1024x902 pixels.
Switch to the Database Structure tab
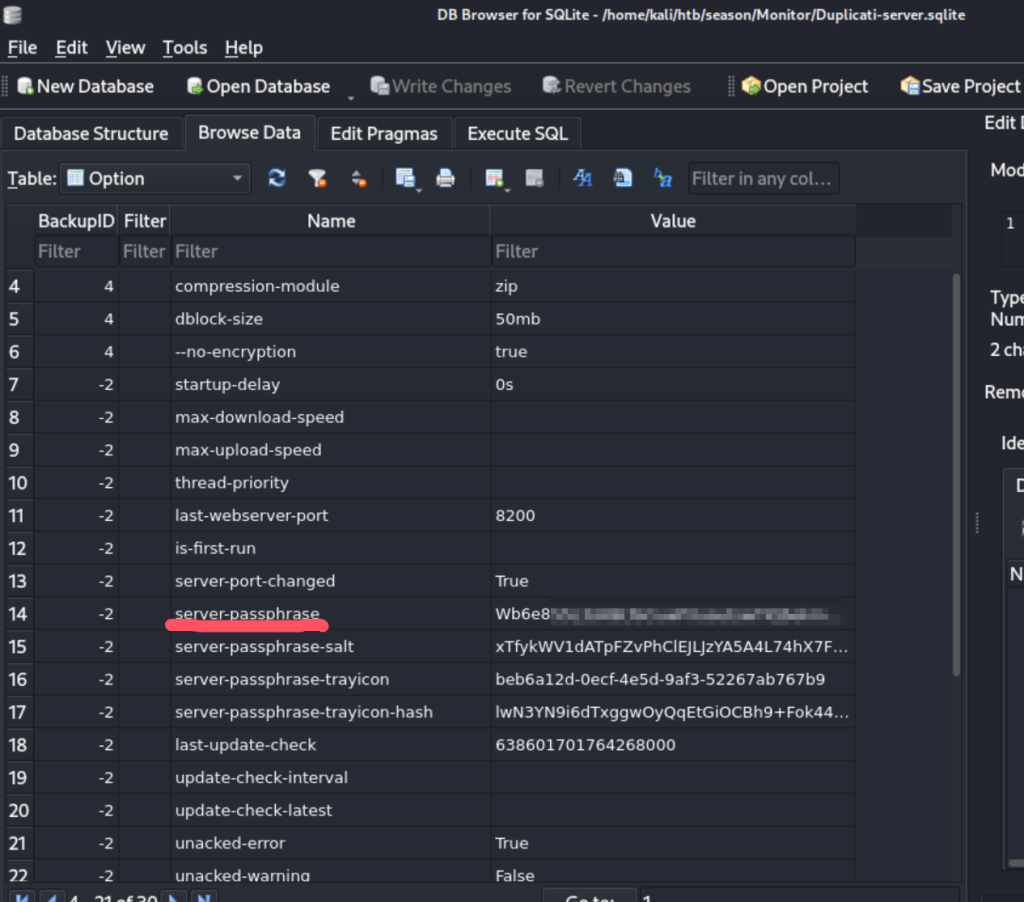coord(91,134)
